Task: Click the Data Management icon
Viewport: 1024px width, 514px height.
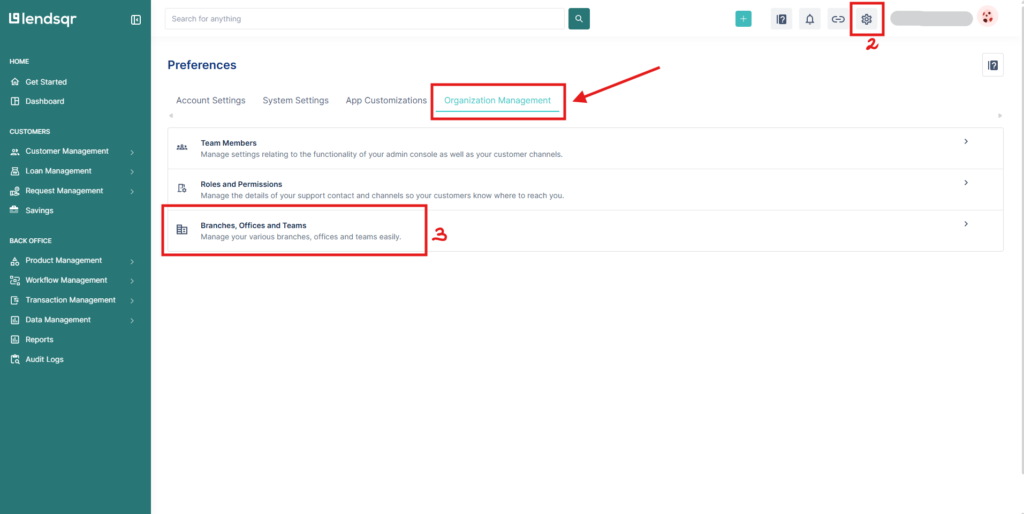Action: point(14,320)
